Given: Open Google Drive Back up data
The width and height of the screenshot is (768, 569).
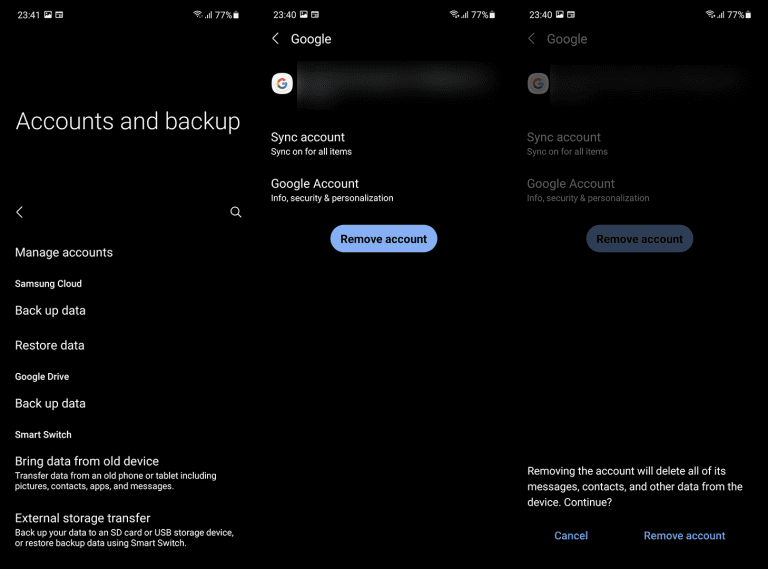Looking at the screenshot, I should (x=50, y=404).
